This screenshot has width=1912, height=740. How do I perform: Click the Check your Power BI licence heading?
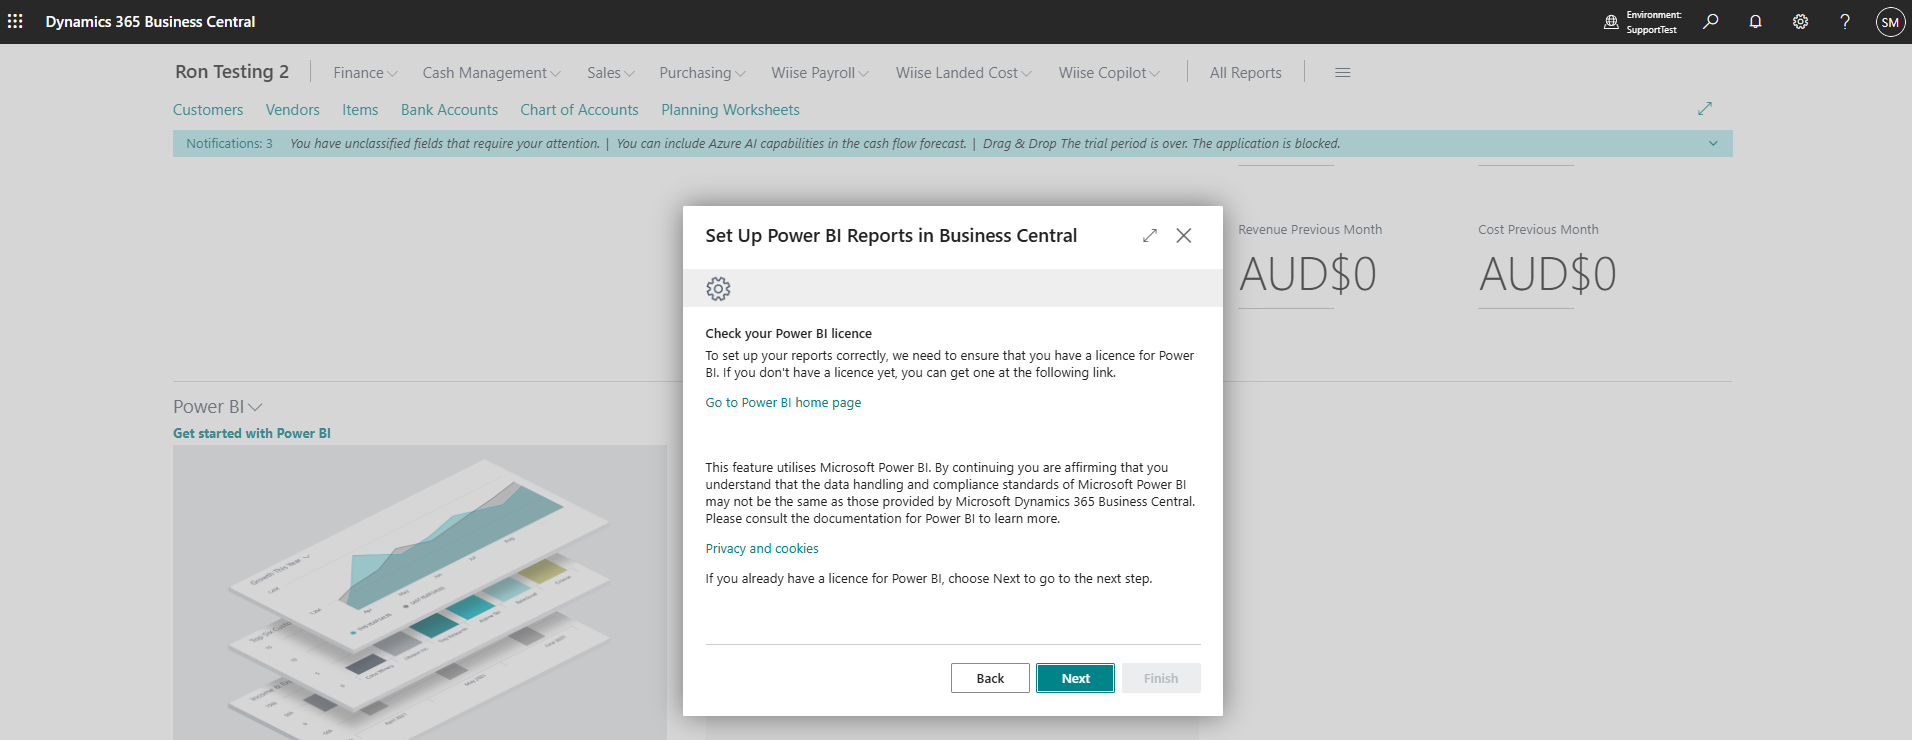click(x=788, y=334)
